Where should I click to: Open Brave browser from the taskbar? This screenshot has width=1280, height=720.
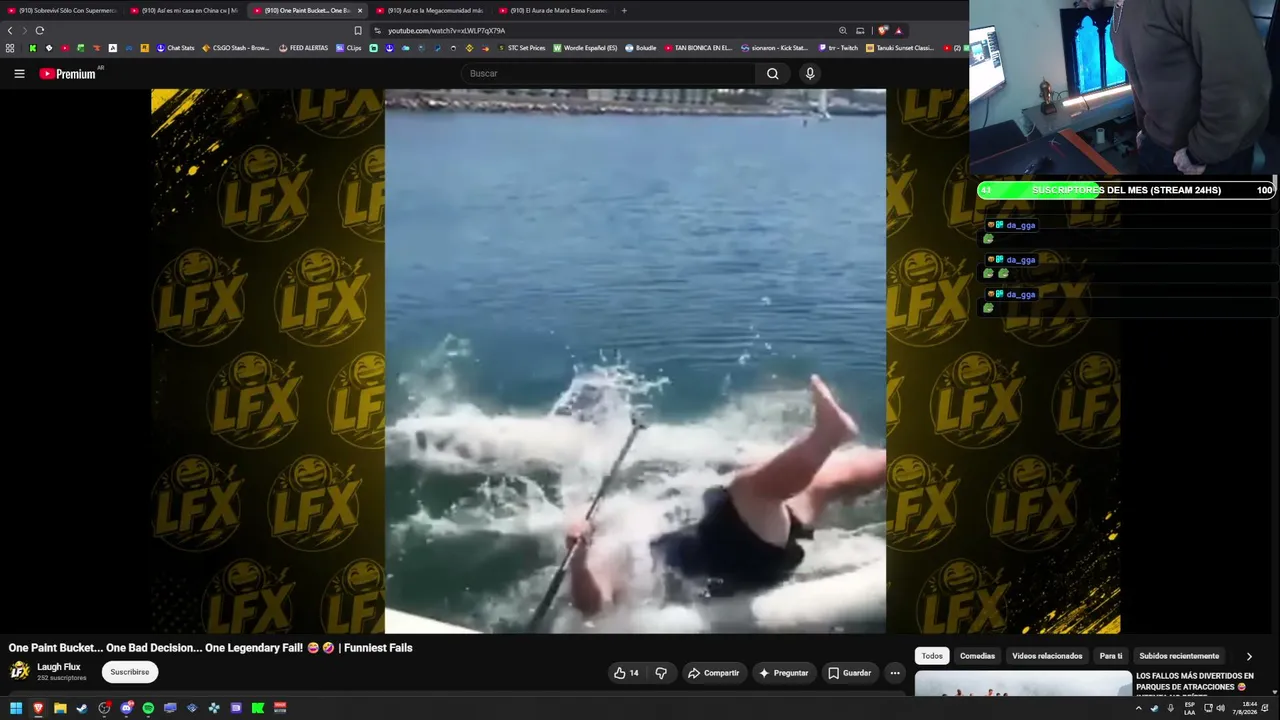tap(38, 708)
